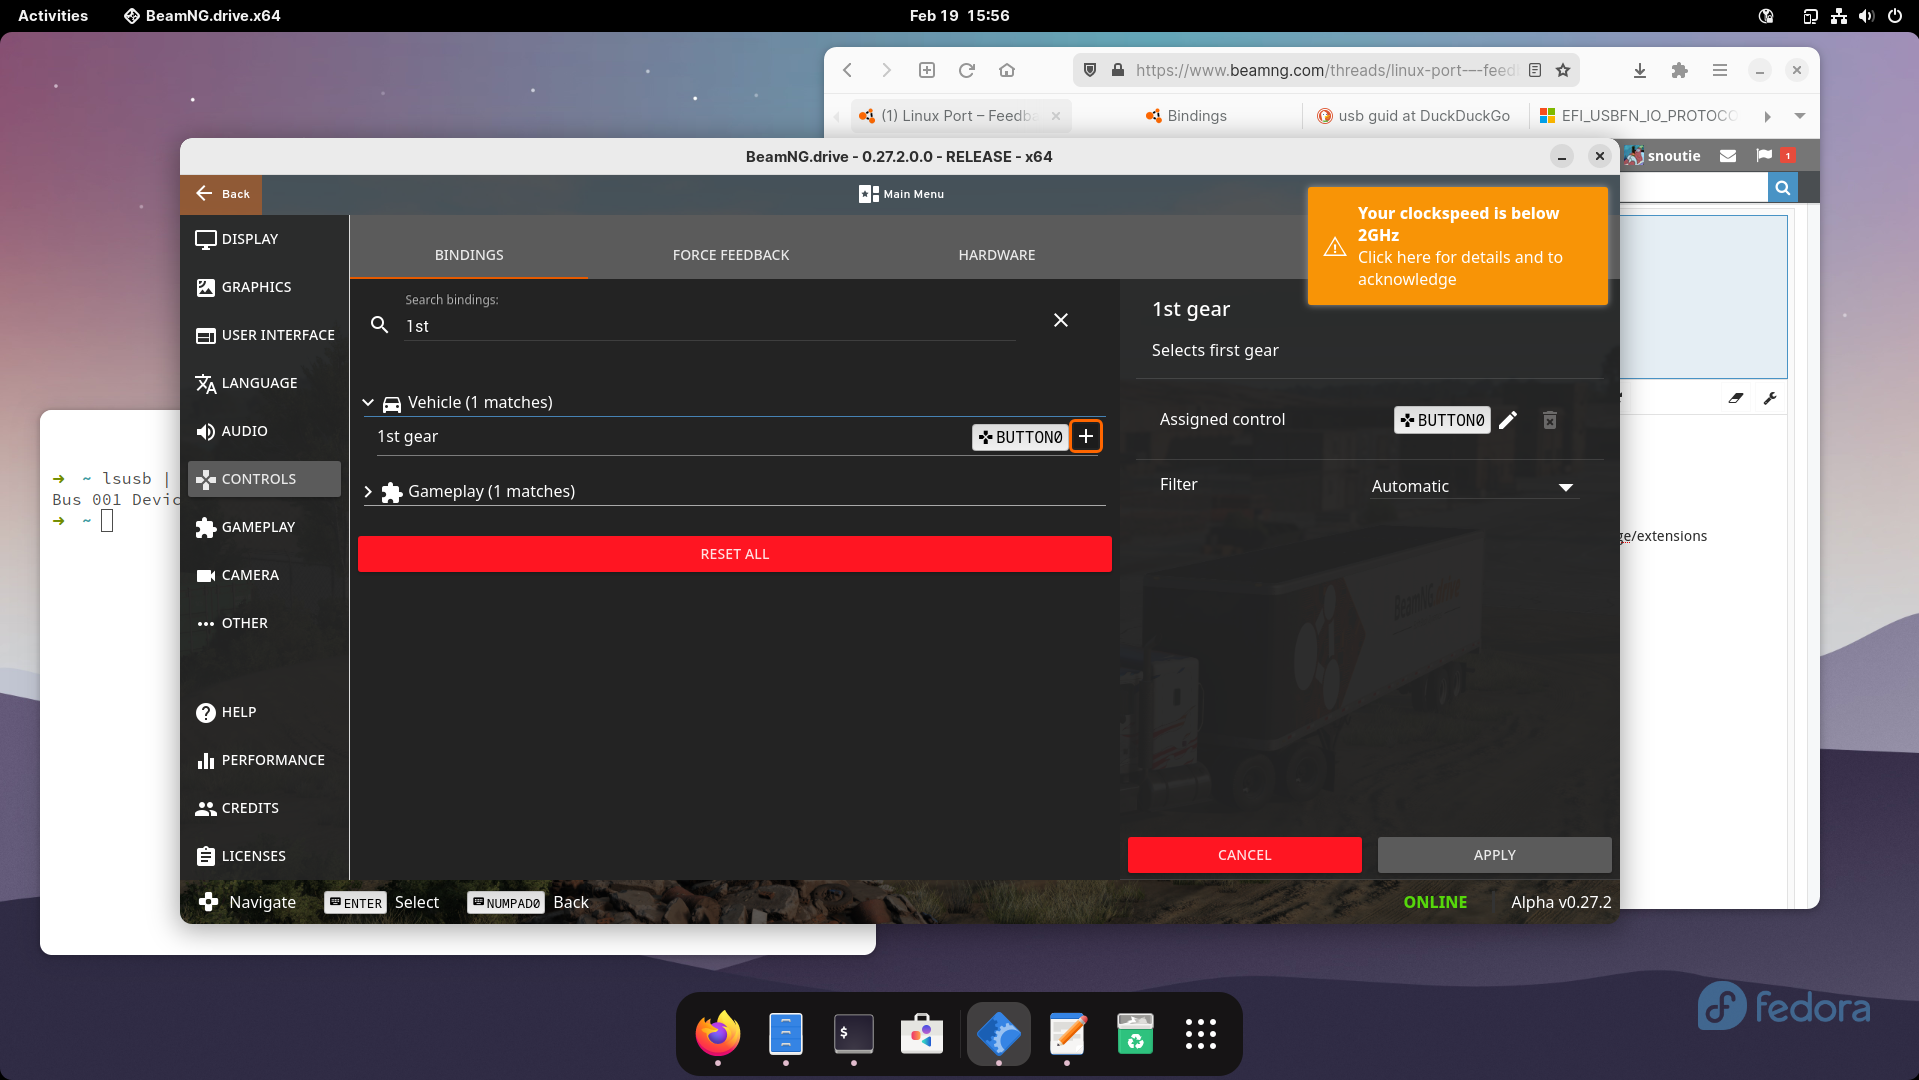Toggle reader view icon in address bar
The image size is (1919, 1080).
1535,70
